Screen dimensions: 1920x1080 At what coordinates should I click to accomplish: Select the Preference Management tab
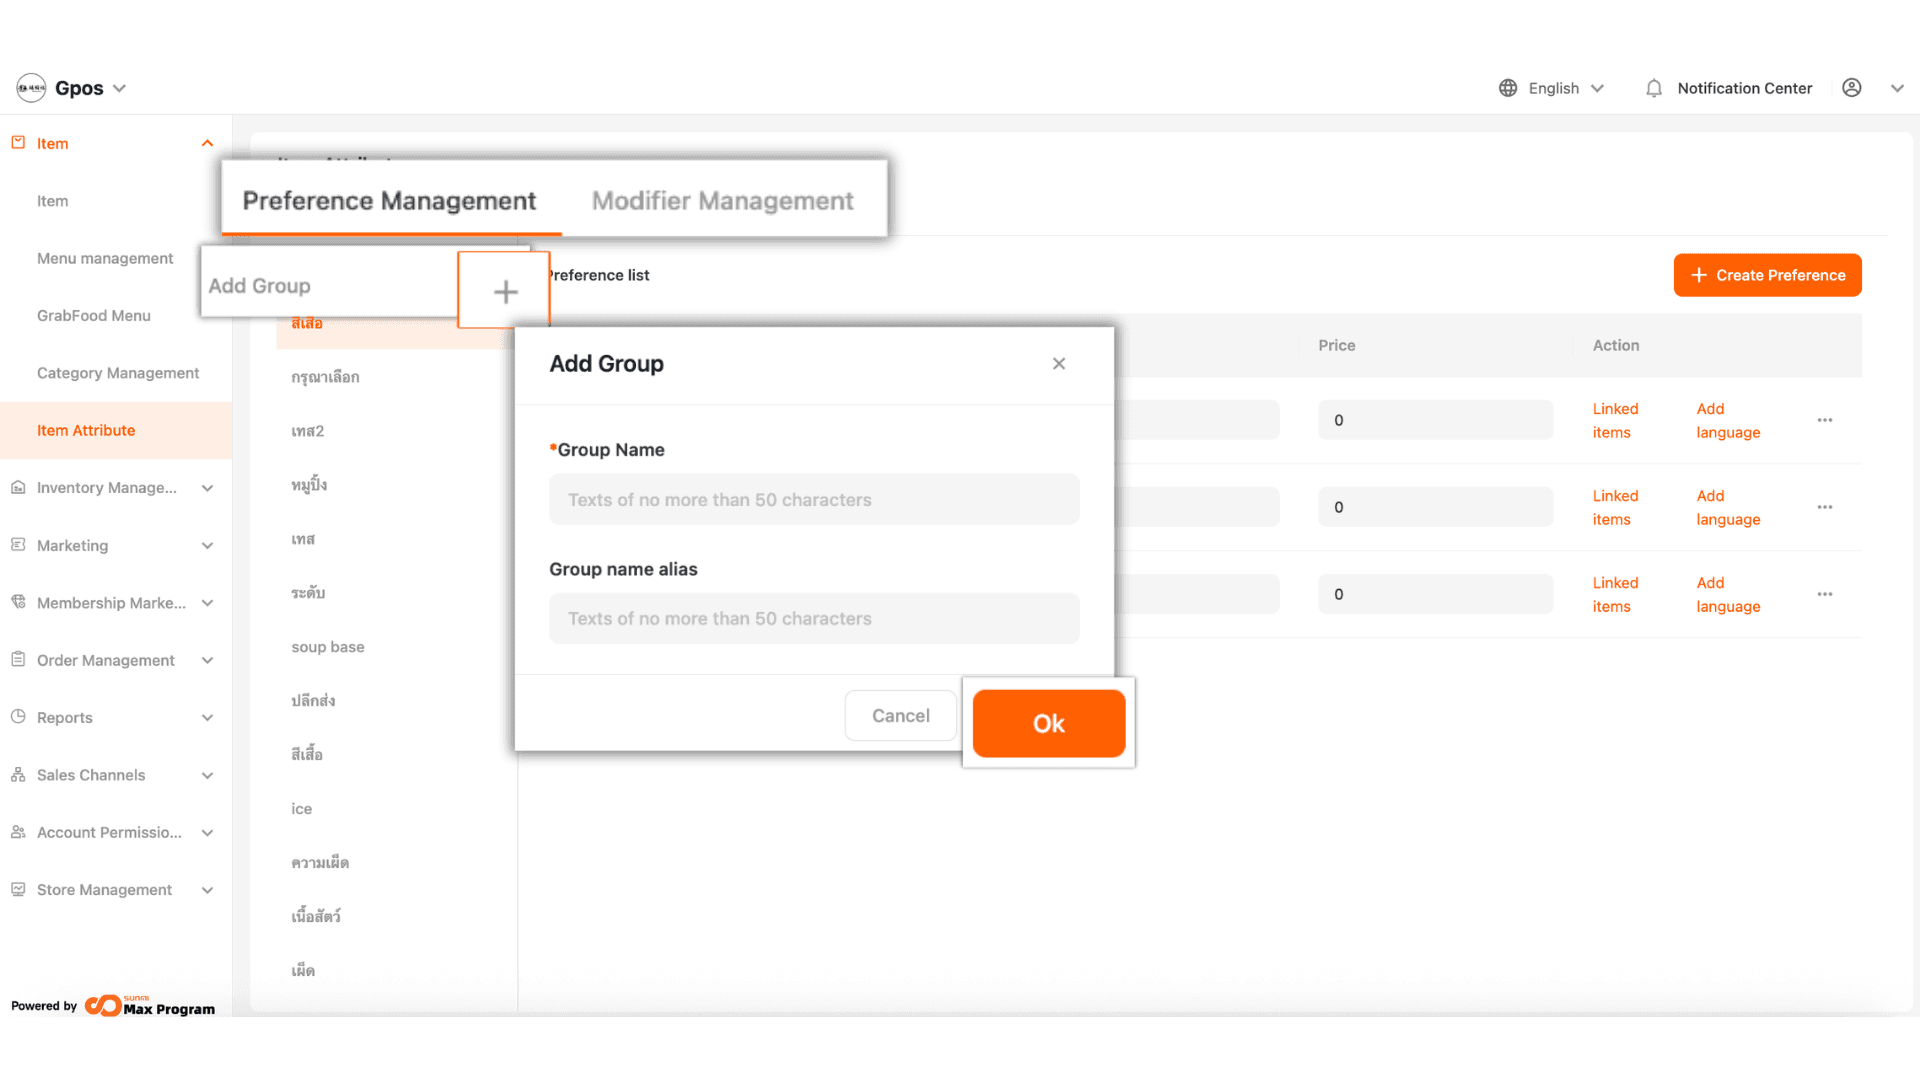pyautogui.click(x=389, y=201)
